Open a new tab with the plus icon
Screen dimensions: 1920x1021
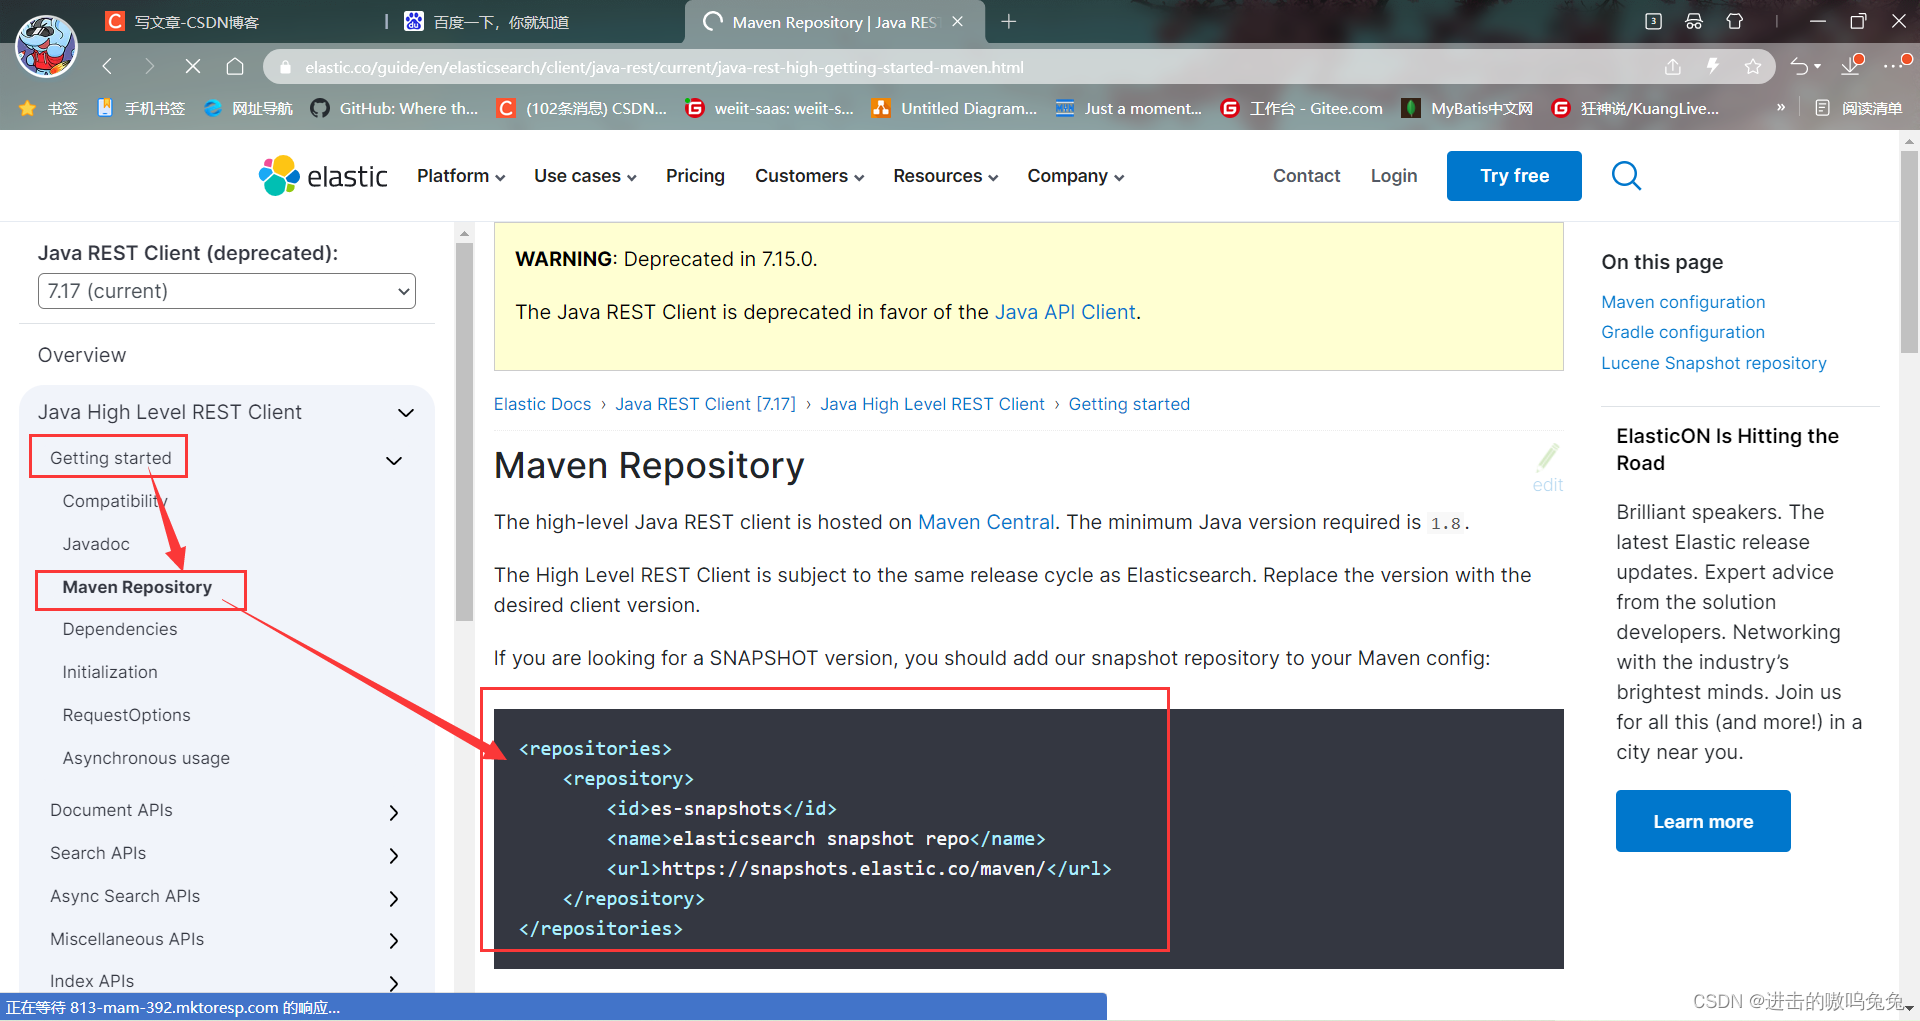(x=1009, y=21)
